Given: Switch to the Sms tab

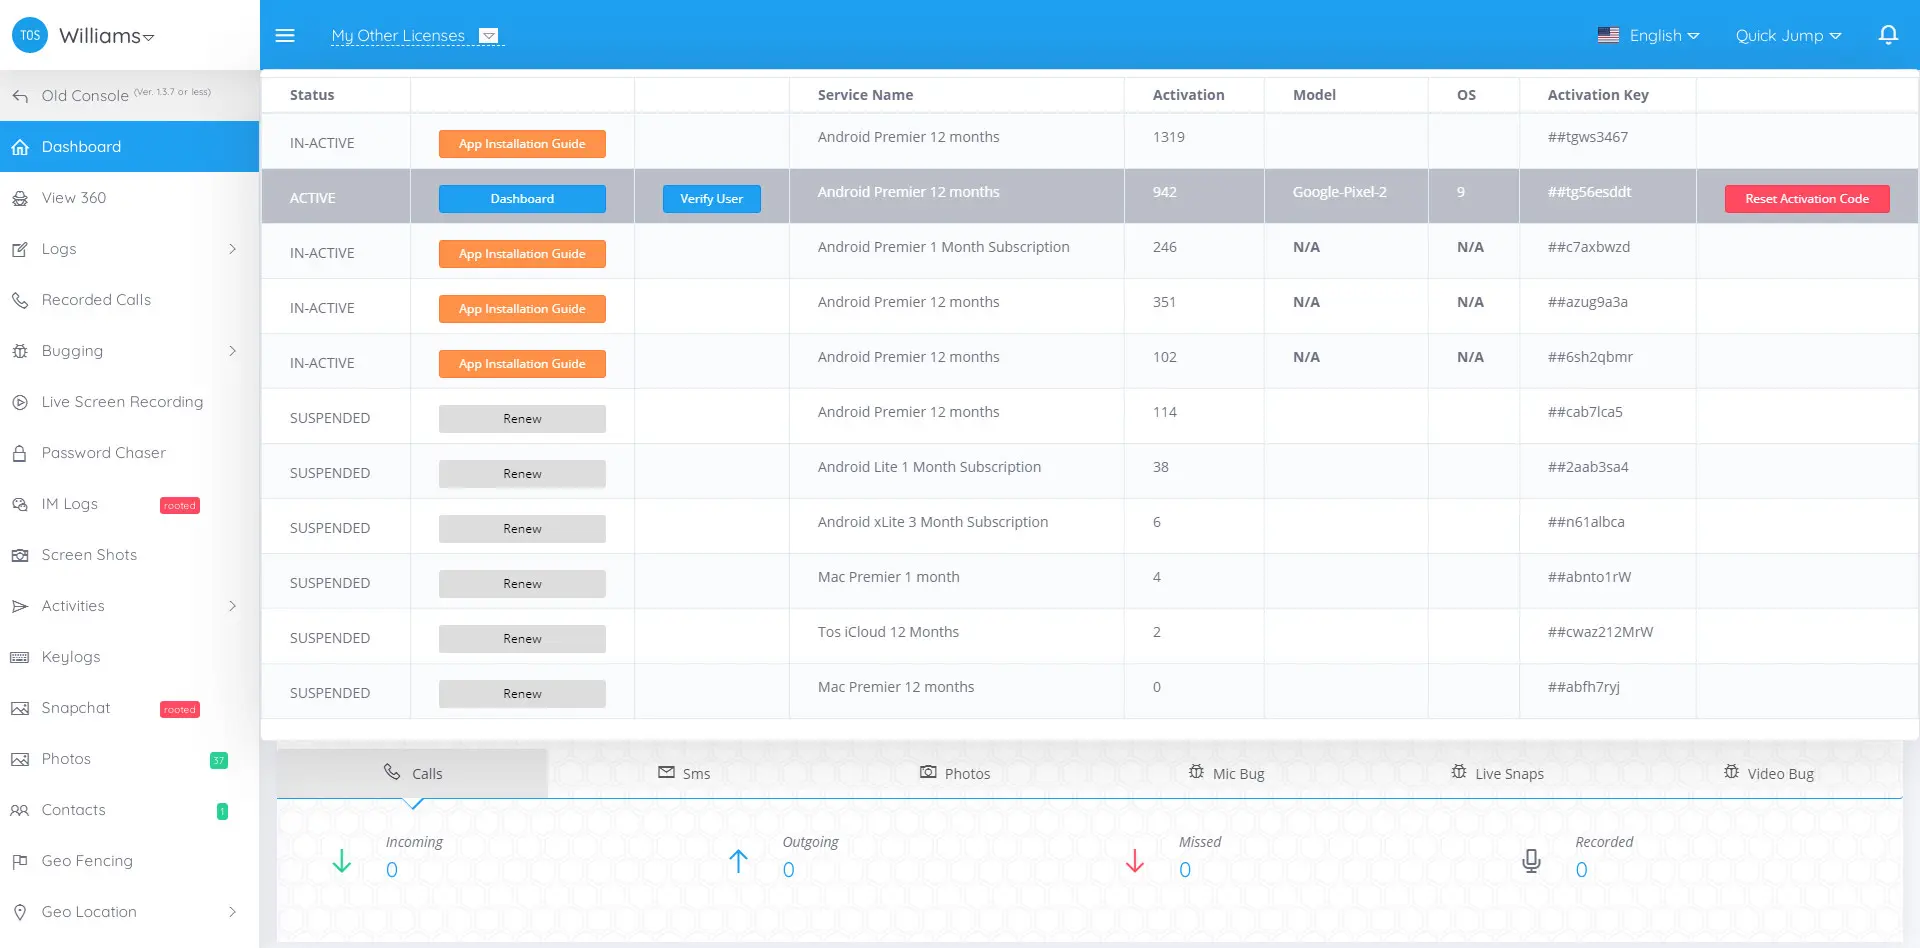Looking at the screenshot, I should 684,773.
